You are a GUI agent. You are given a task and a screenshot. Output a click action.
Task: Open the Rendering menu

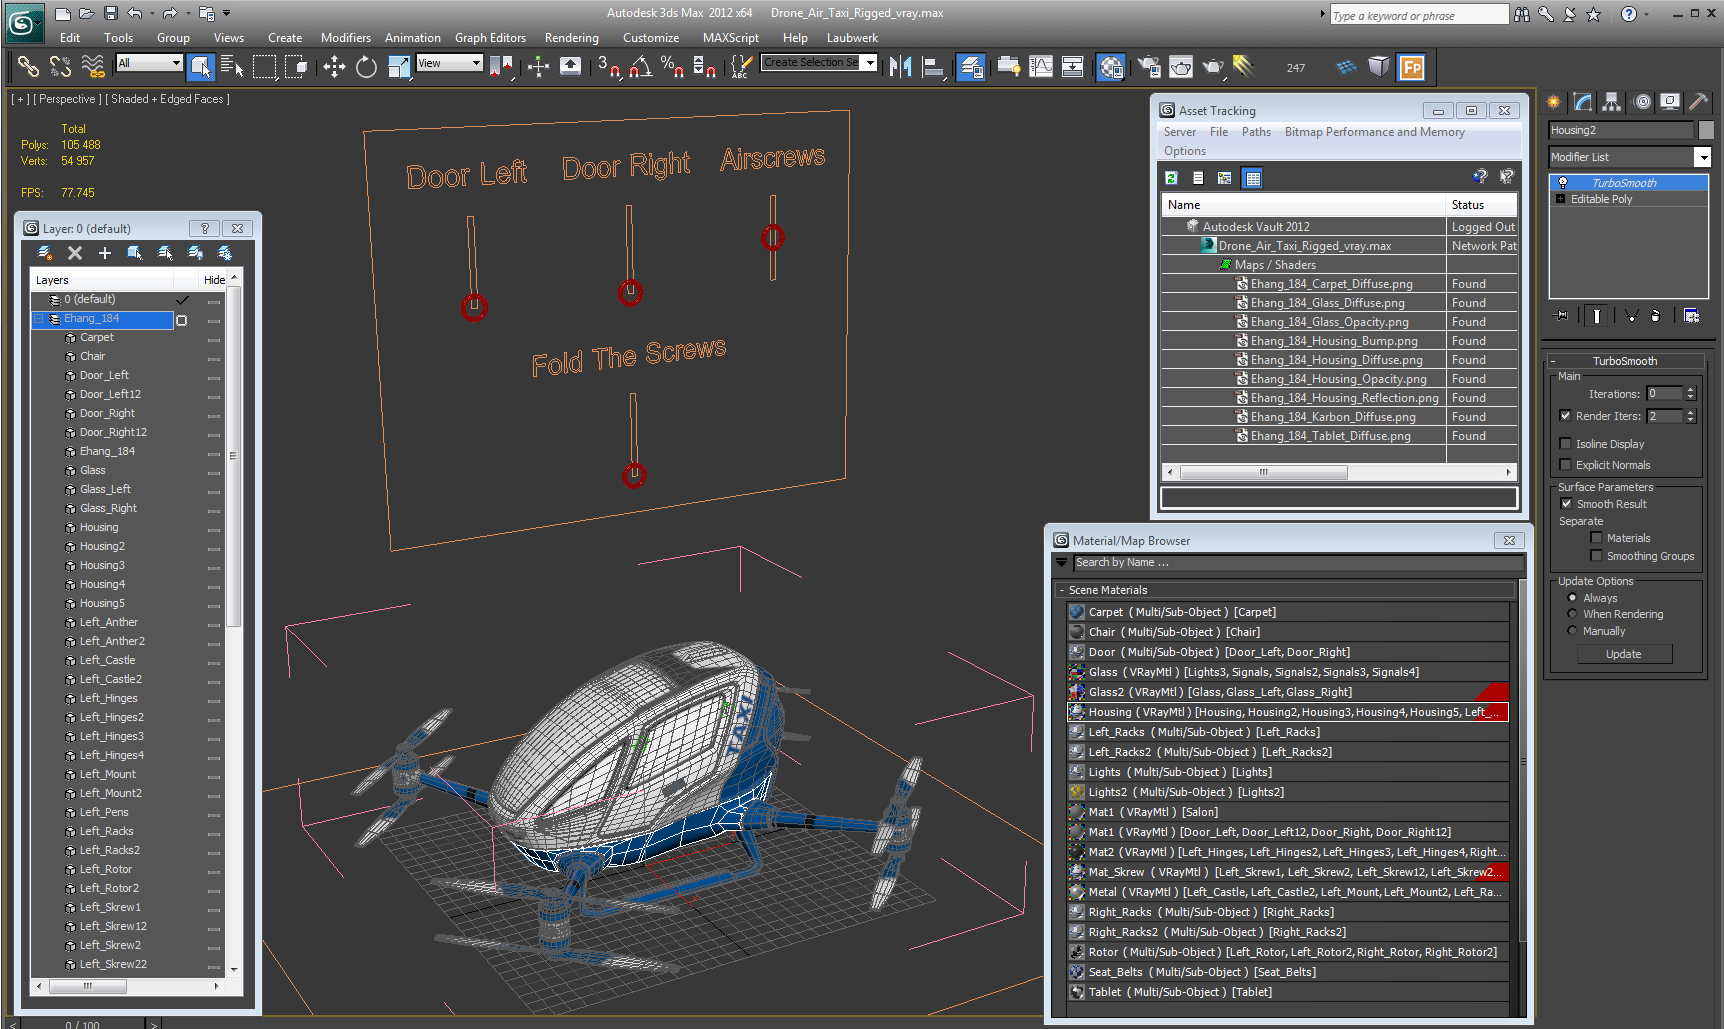572,38
